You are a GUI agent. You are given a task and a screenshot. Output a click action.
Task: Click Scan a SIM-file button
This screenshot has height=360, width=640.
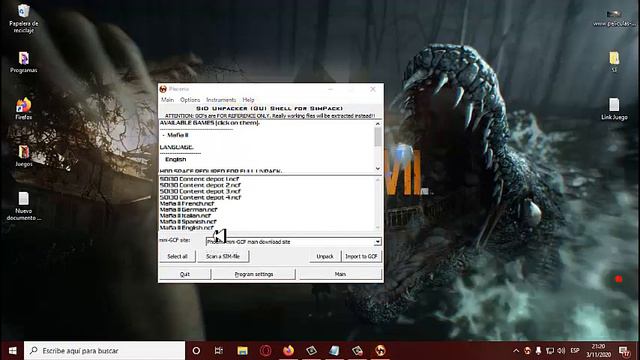point(223,256)
